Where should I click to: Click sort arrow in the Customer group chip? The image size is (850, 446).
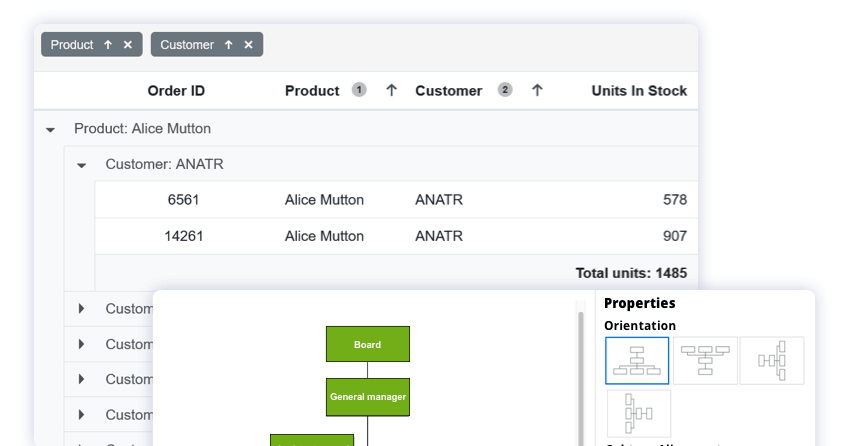click(x=229, y=45)
